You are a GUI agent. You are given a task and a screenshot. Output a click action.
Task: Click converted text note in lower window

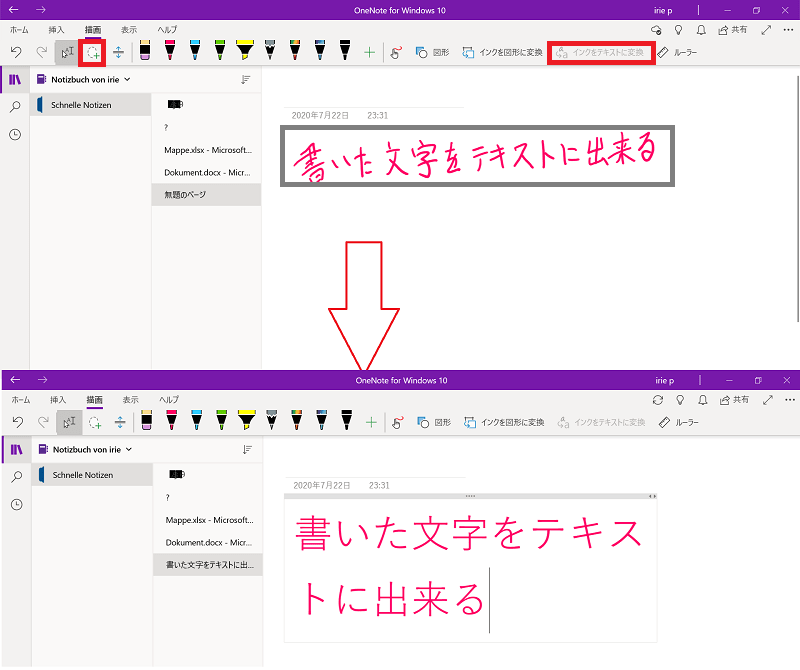point(469,566)
